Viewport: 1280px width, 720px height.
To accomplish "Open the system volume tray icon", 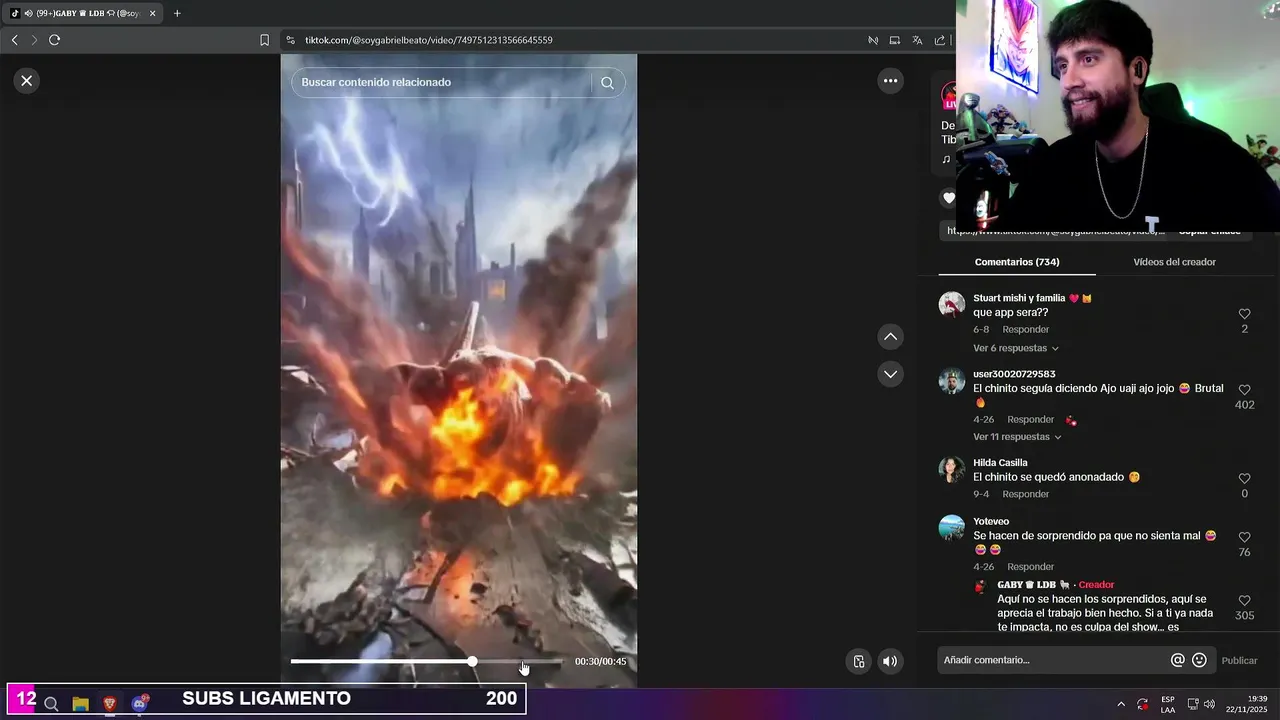I will click(x=1209, y=704).
